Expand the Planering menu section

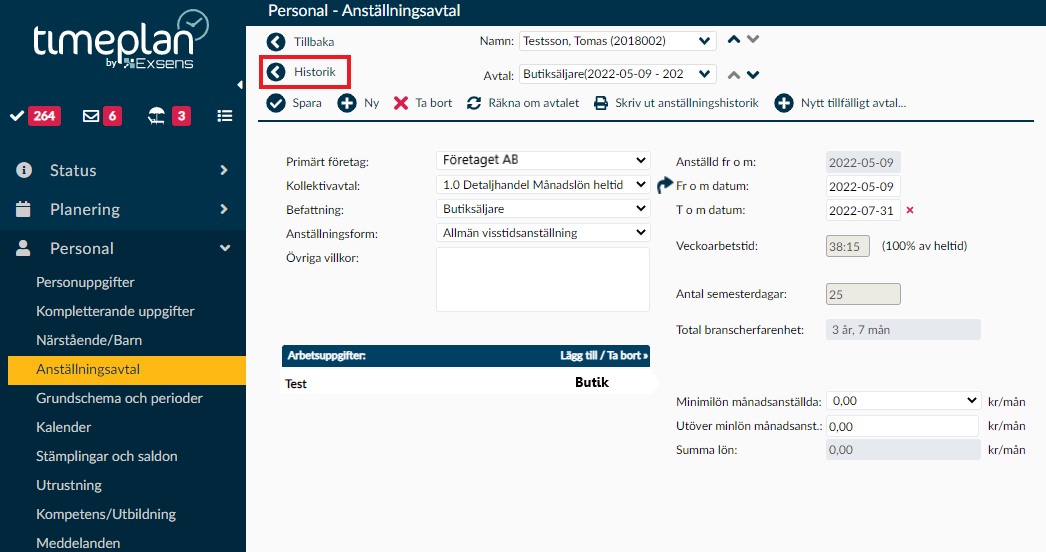[122, 209]
